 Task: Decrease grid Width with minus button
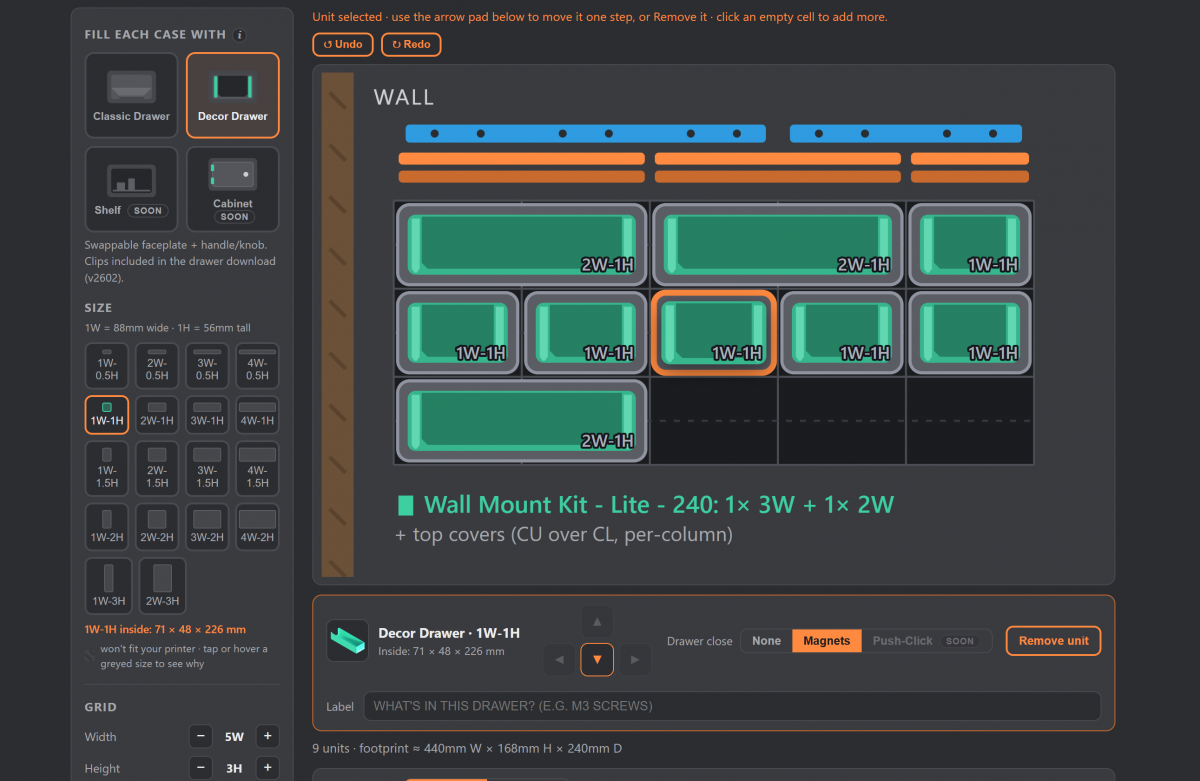(202, 737)
